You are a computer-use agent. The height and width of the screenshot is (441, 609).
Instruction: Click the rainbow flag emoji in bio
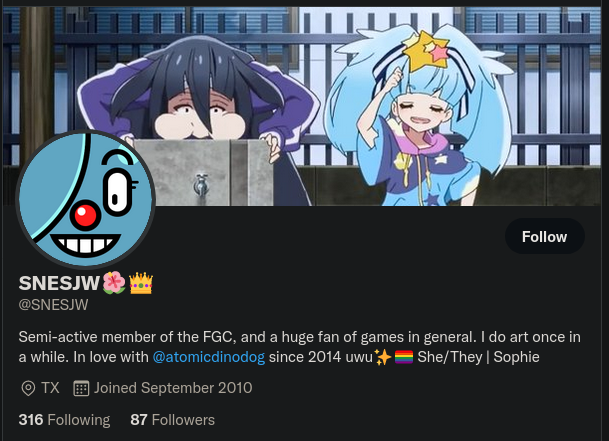coord(404,357)
